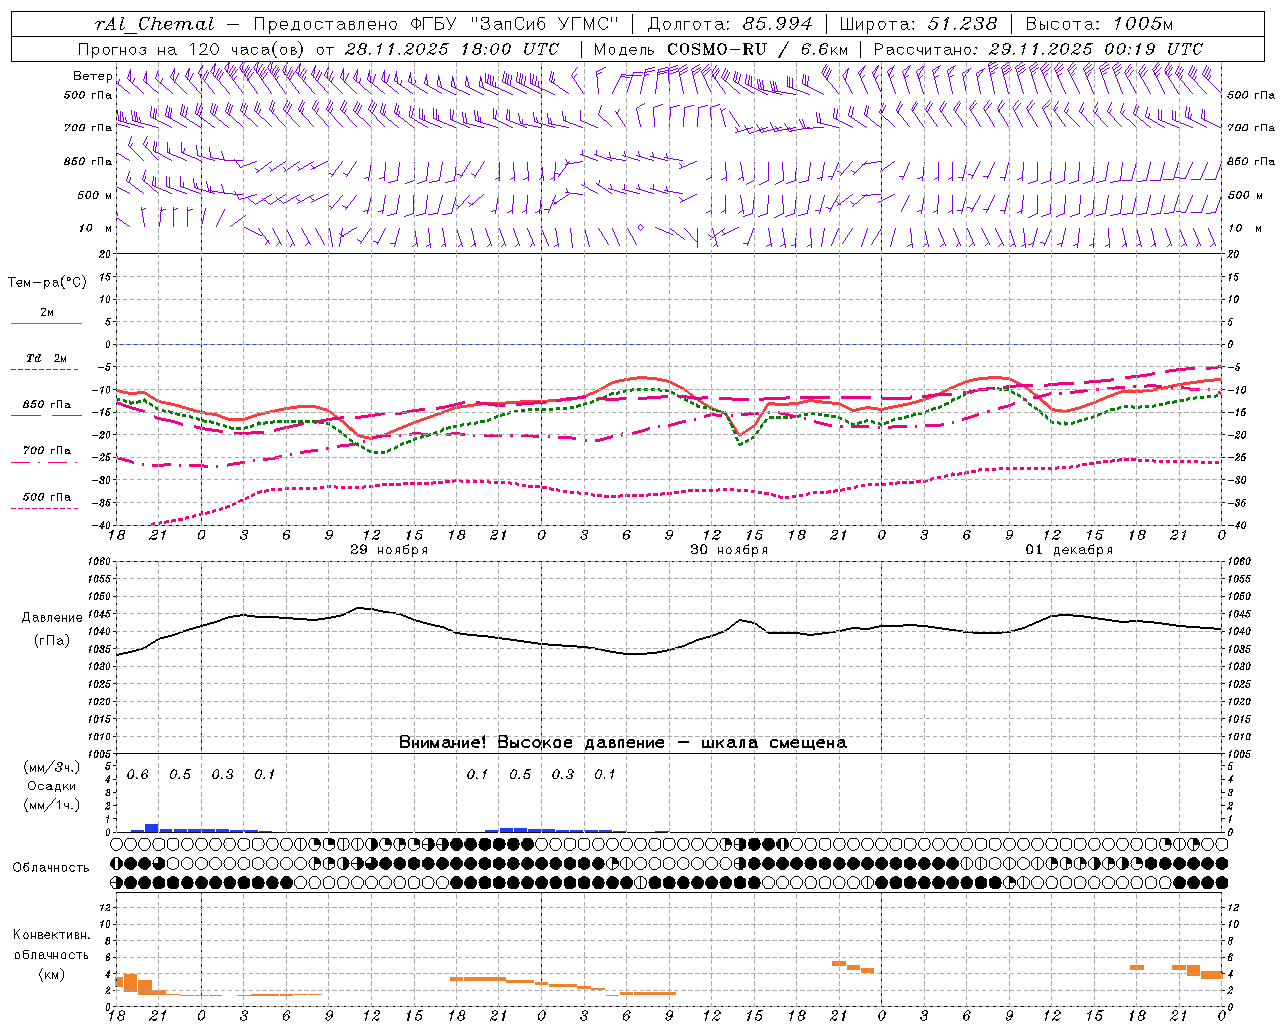The width and height of the screenshot is (1280, 1024).
Task: Select the Осадки label
Action: pyautogui.click(x=52, y=786)
